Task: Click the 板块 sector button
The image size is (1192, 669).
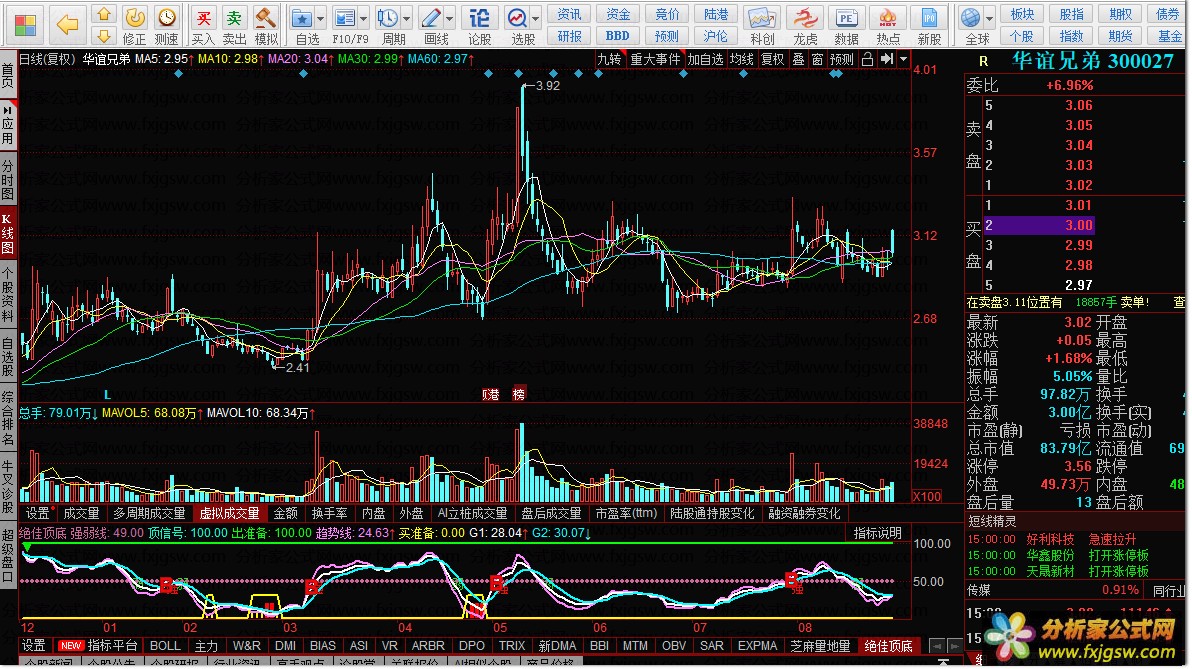Action: click(x=1022, y=14)
